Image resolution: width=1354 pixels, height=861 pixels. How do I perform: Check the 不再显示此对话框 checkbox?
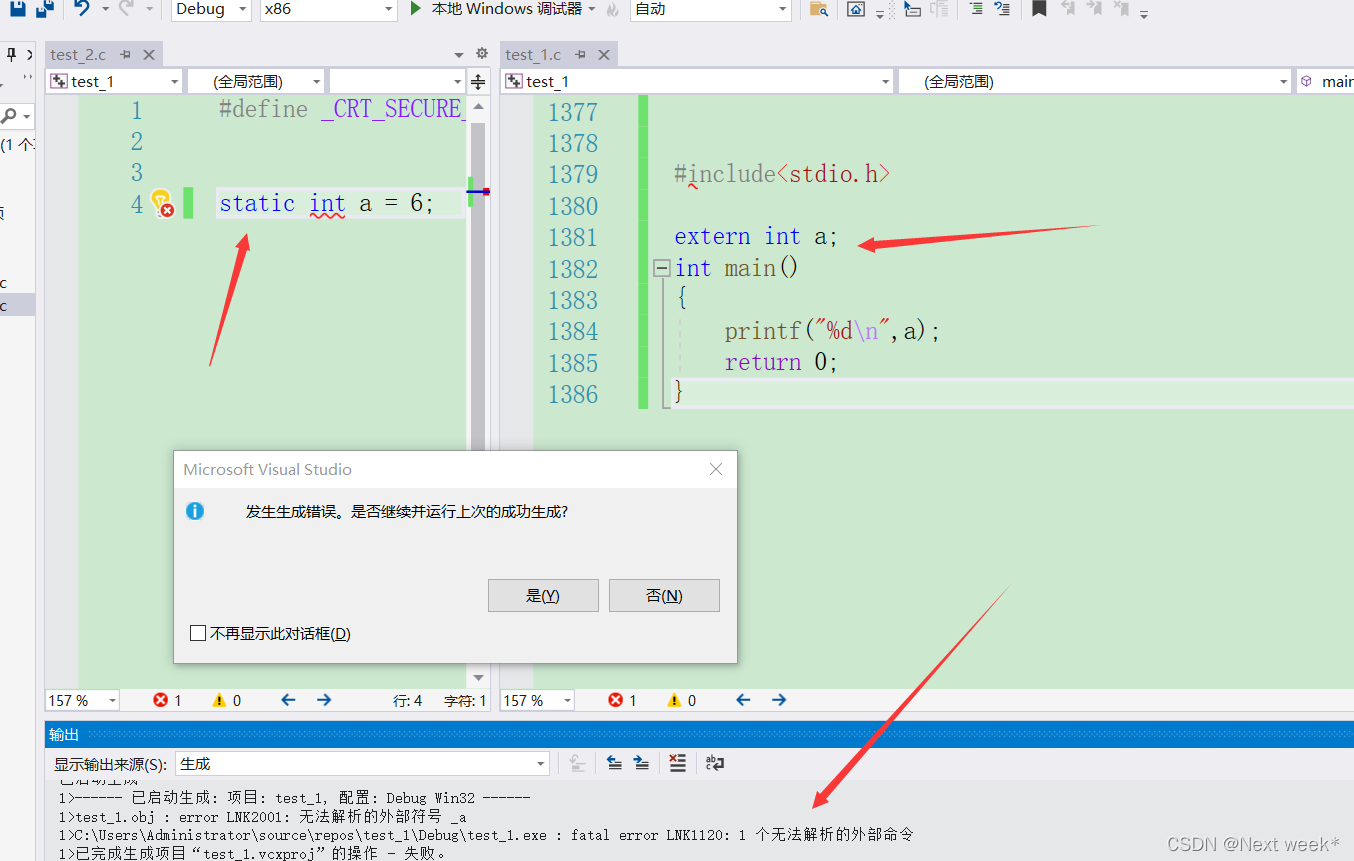click(x=198, y=634)
